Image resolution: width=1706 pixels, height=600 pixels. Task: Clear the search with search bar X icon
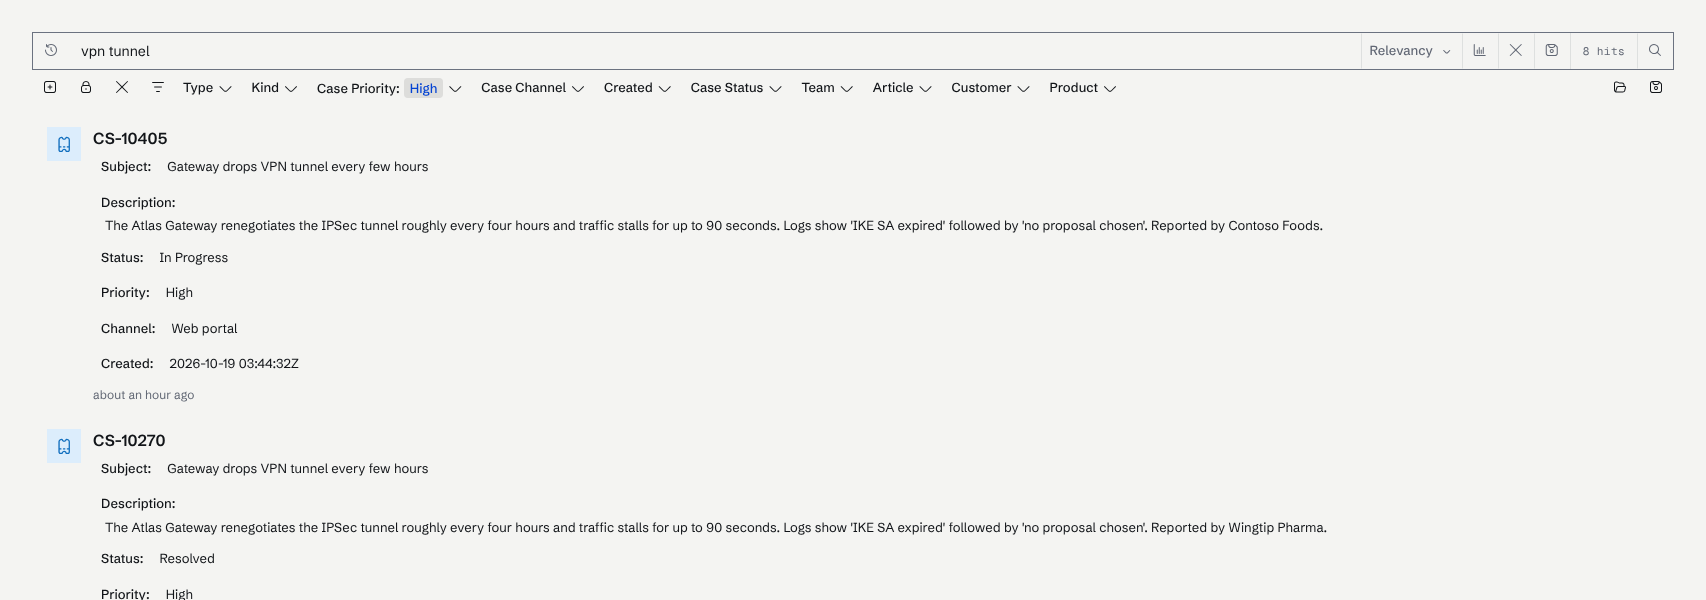[x=1516, y=50]
